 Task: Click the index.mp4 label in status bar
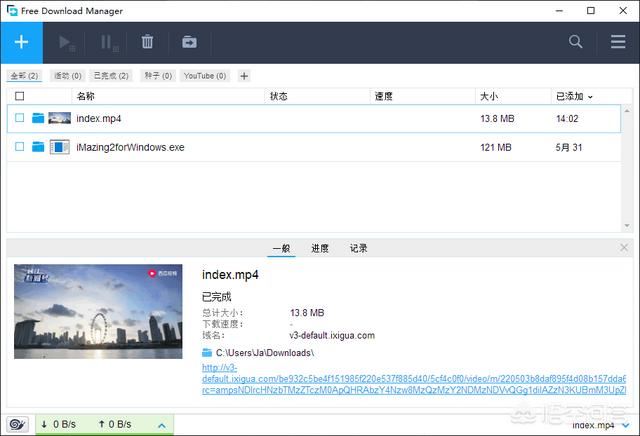point(593,425)
